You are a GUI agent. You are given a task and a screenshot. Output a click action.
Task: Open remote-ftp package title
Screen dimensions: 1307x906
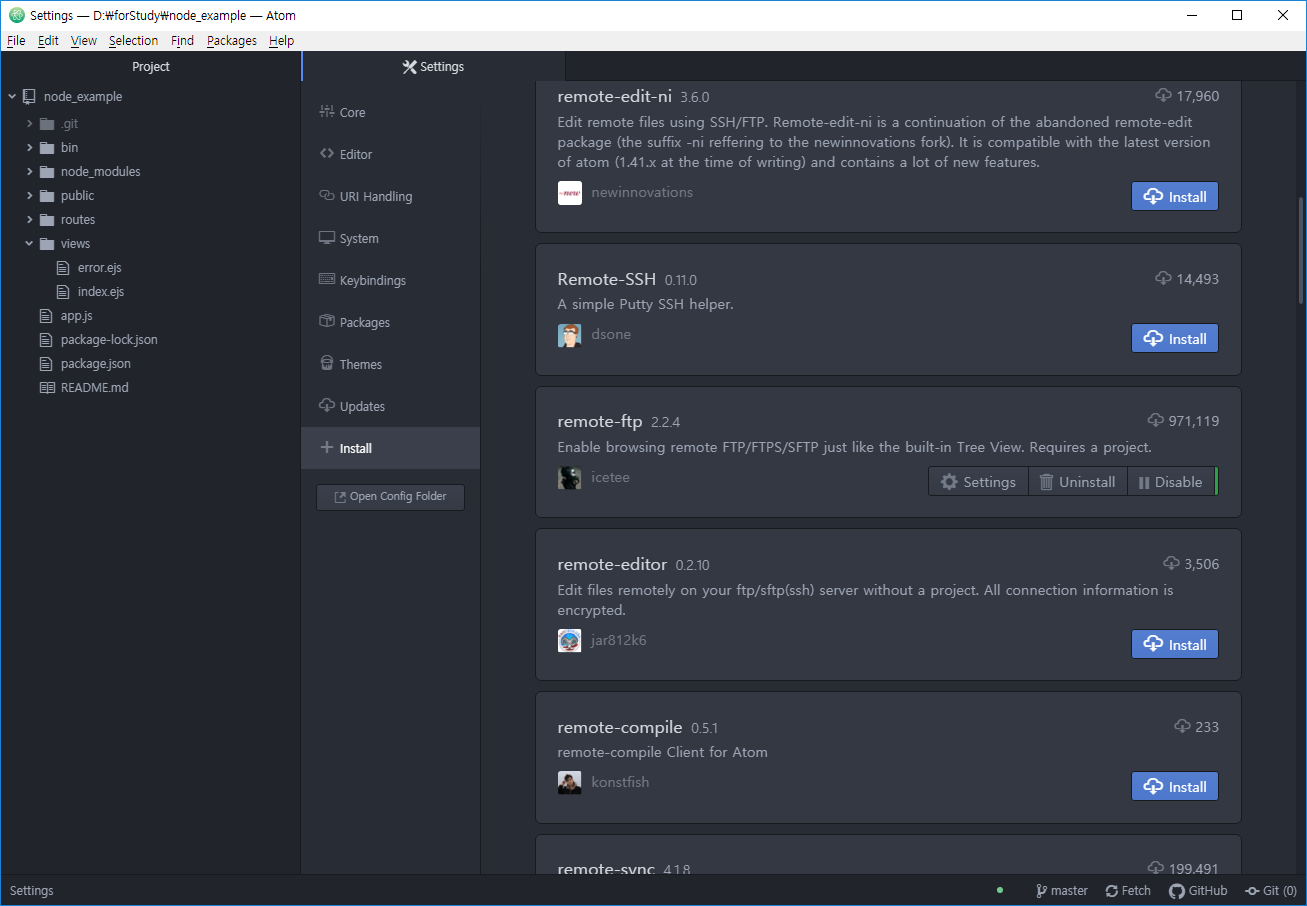click(600, 421)
